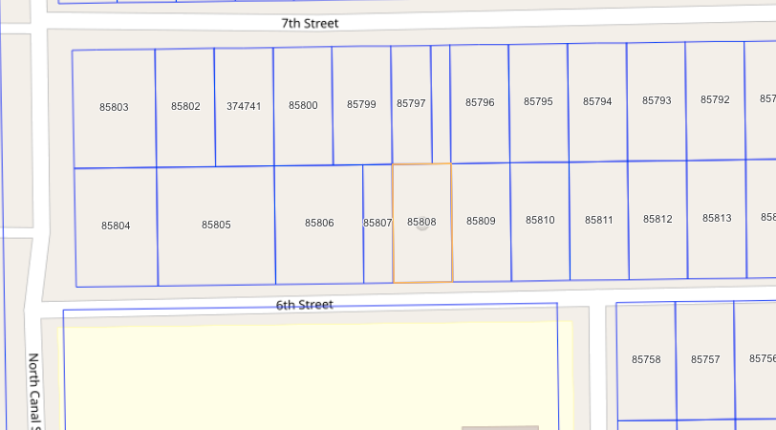The height and width of the screenshot is (430, 776).
Task: Select parcel 85797
Action: coord(410,103)
